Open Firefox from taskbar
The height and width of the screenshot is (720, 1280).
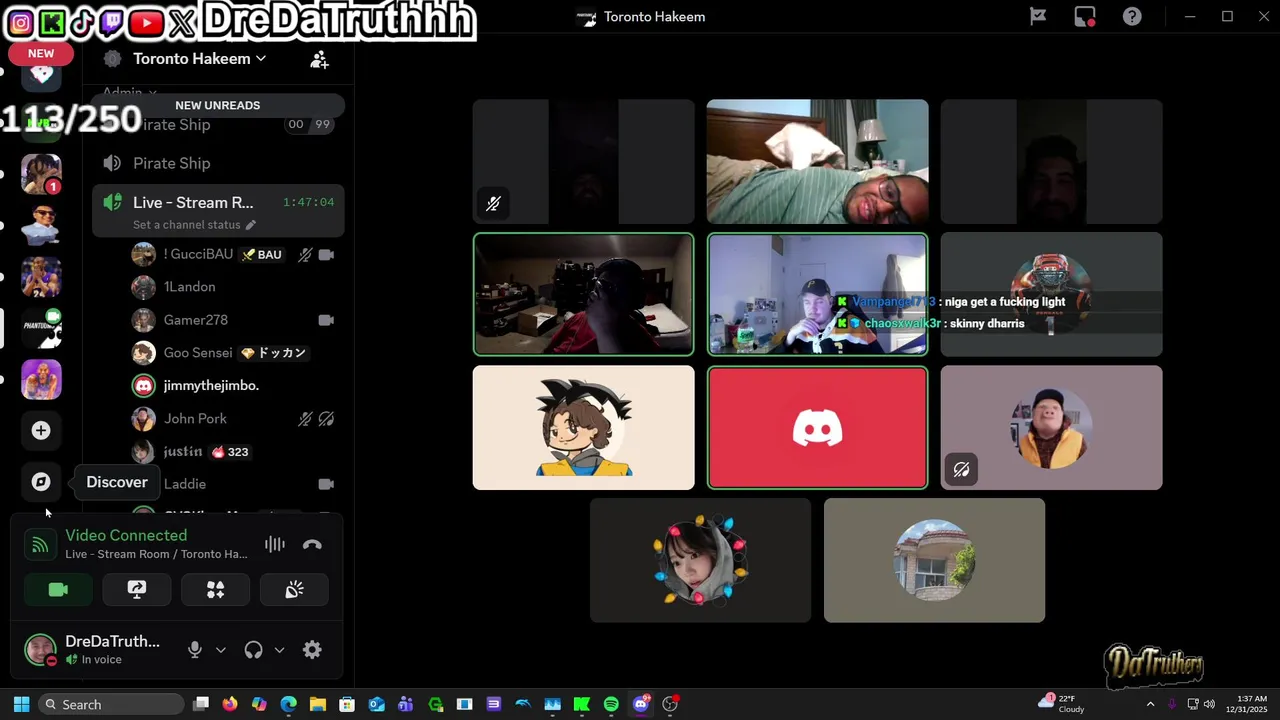(x=230, y=704)
